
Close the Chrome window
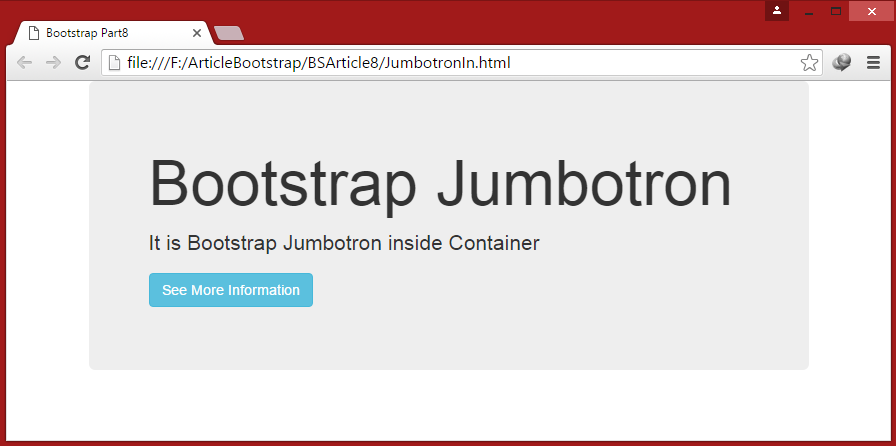pyautogui.click(x=871, y=11)
